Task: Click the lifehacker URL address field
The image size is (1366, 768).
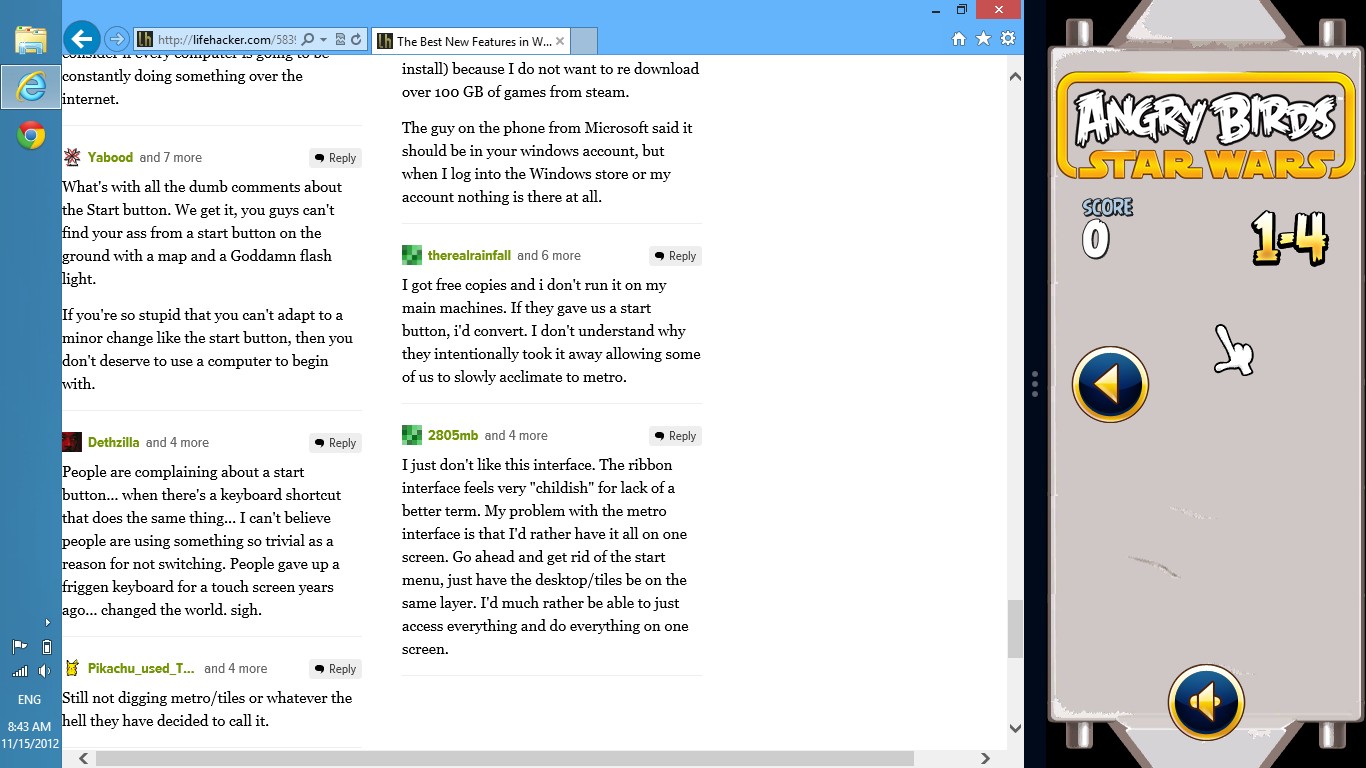Action: (227, 40)
